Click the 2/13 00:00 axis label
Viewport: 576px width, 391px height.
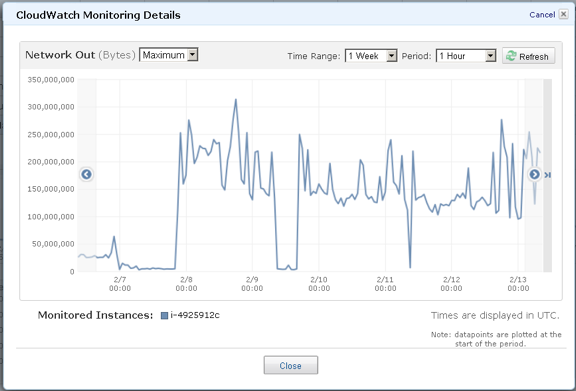coord(518,284)
